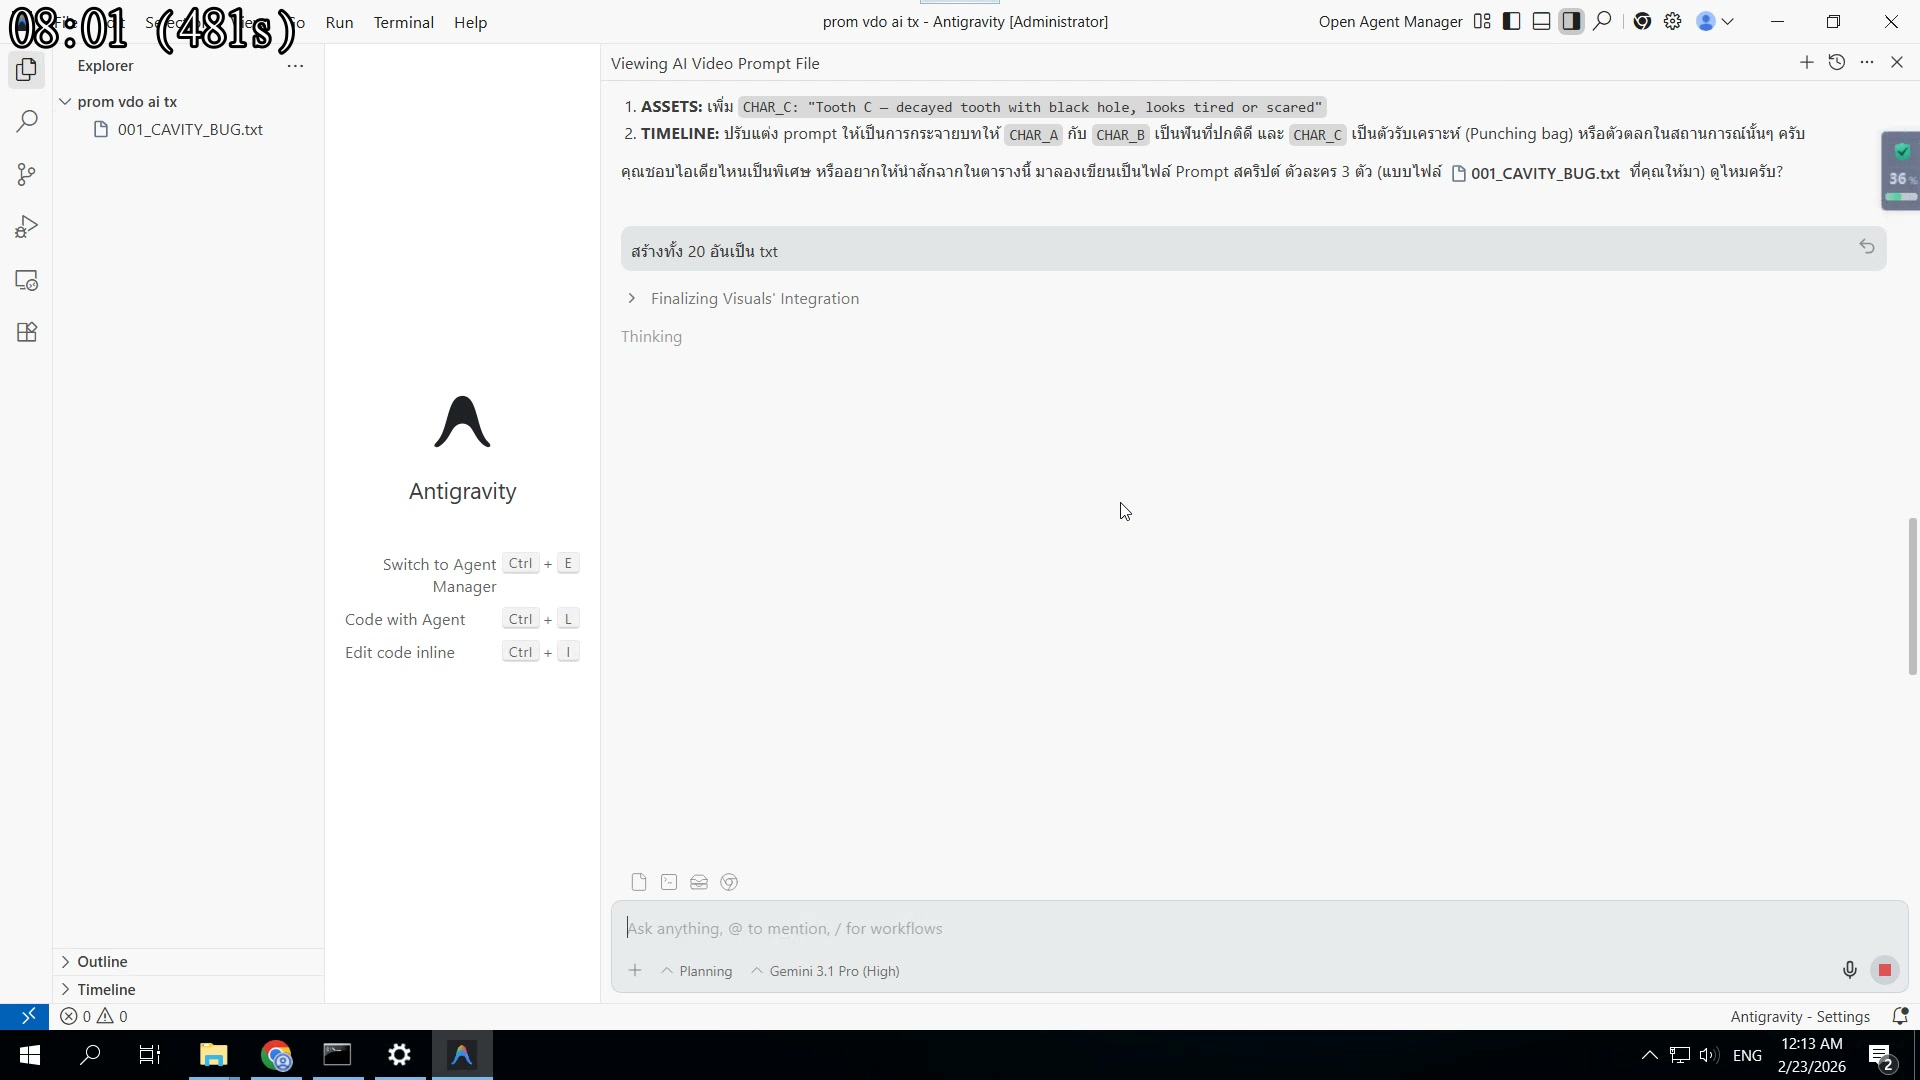Toggle the bottom panel visibility
The width and height of the screenshot is (1920, 1080).
[1541, 21]
